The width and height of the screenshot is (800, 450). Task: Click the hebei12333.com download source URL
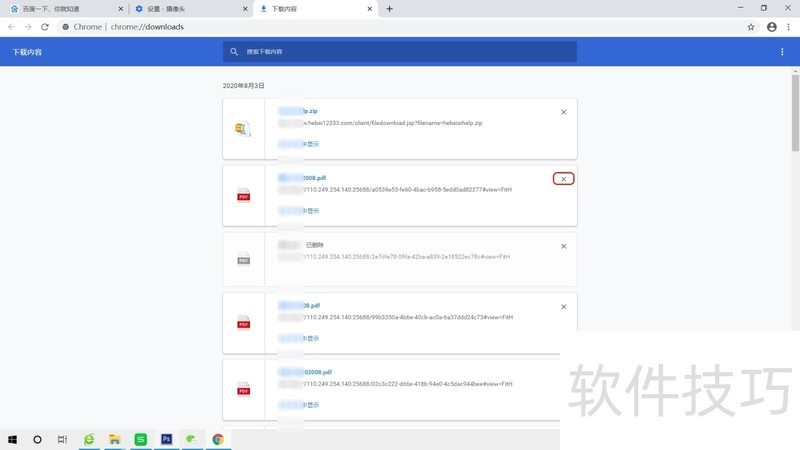[380, 123]
